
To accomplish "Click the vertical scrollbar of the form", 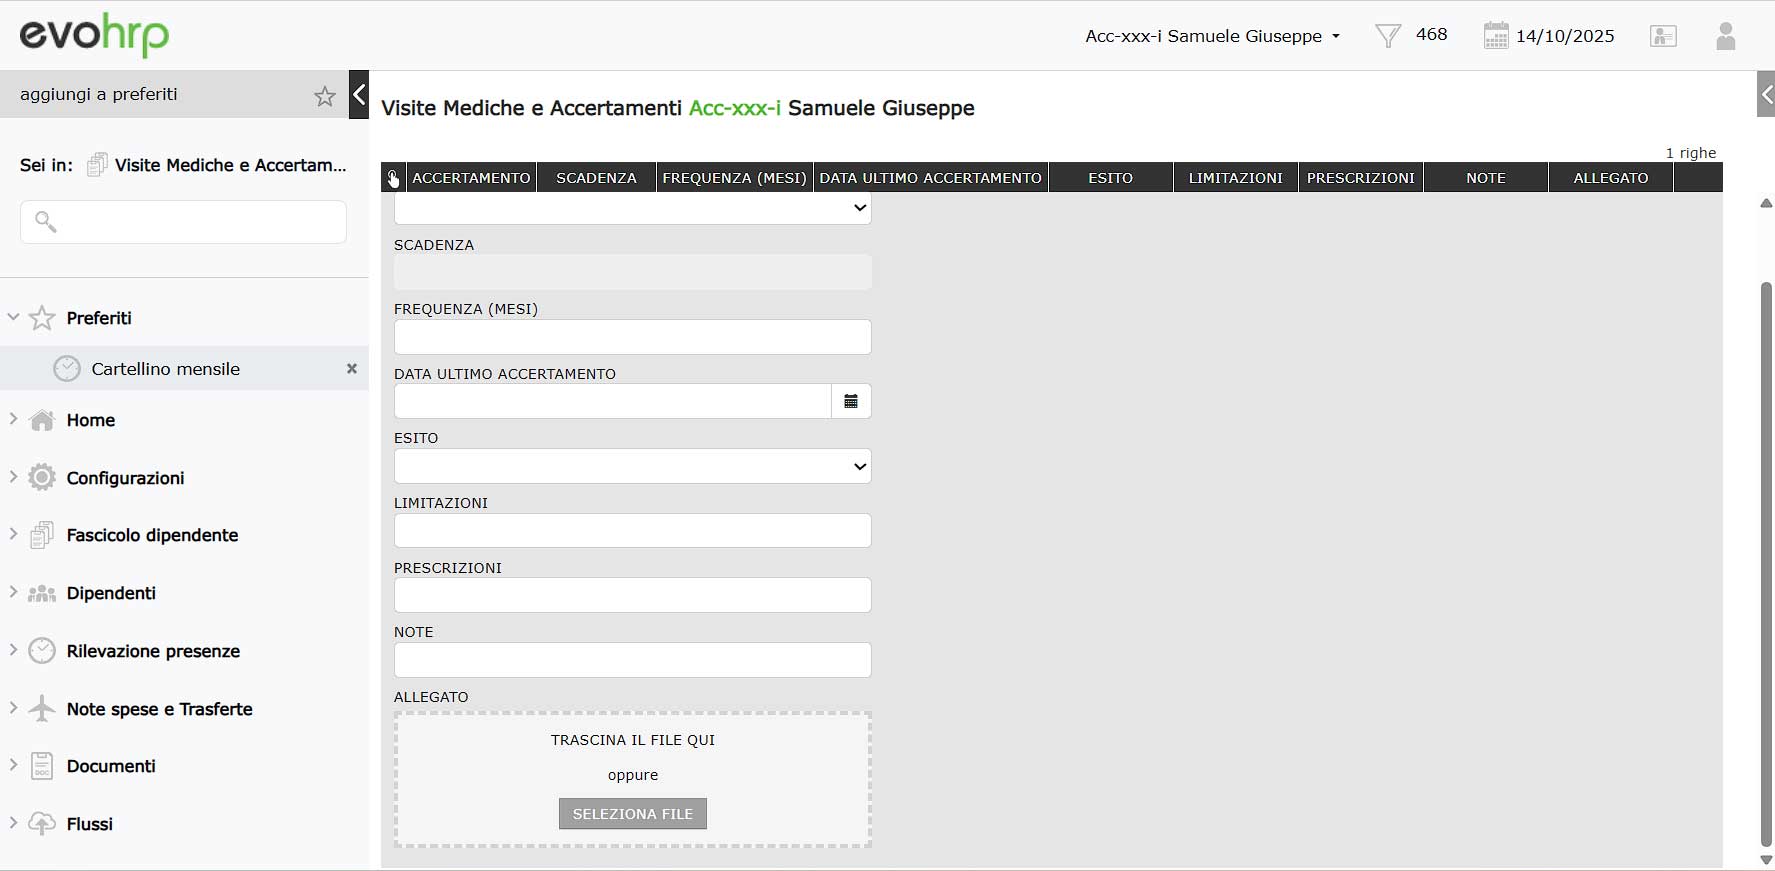I will [x=1765, y=560].
